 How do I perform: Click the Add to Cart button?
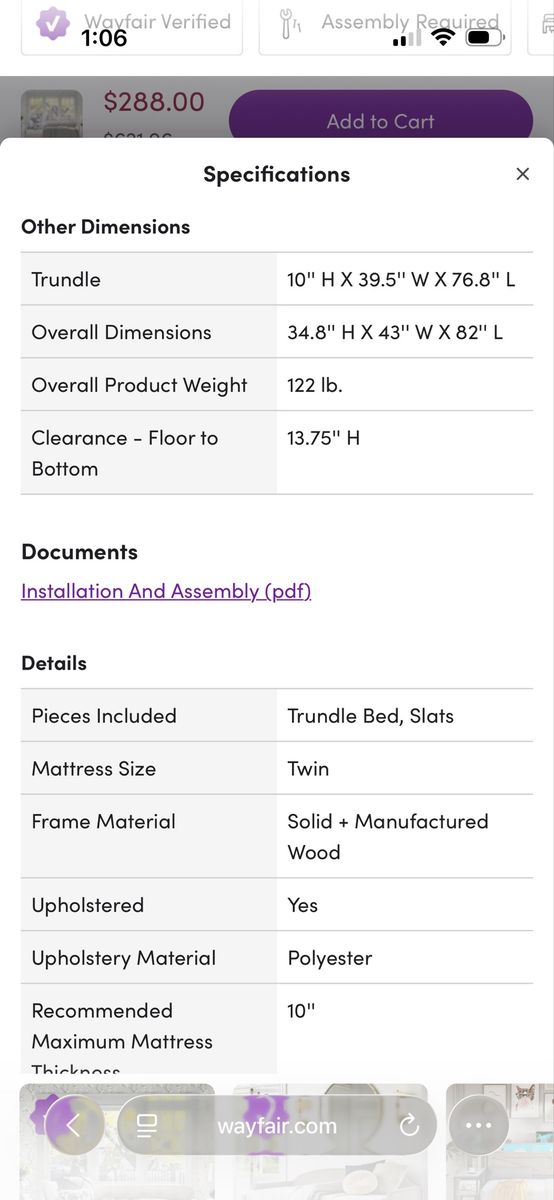pos(381,121)
